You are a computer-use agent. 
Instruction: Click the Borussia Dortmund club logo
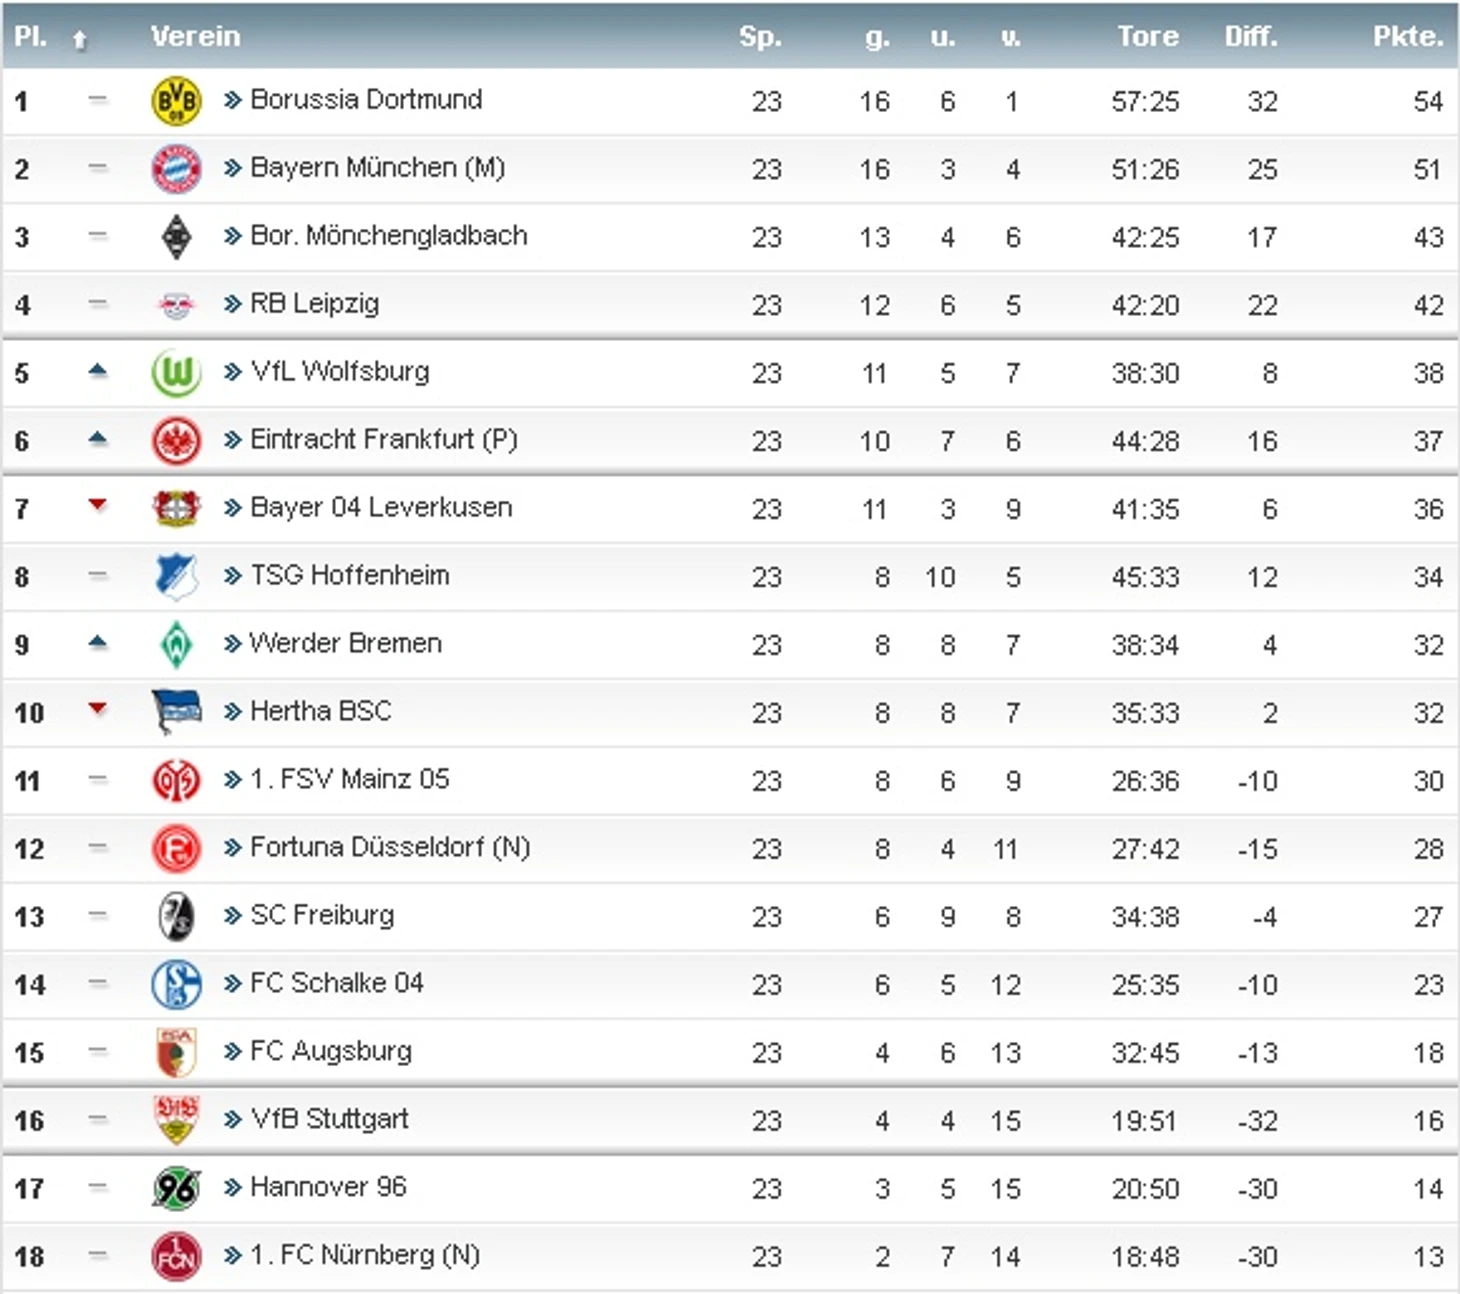[x=176, y=101]
